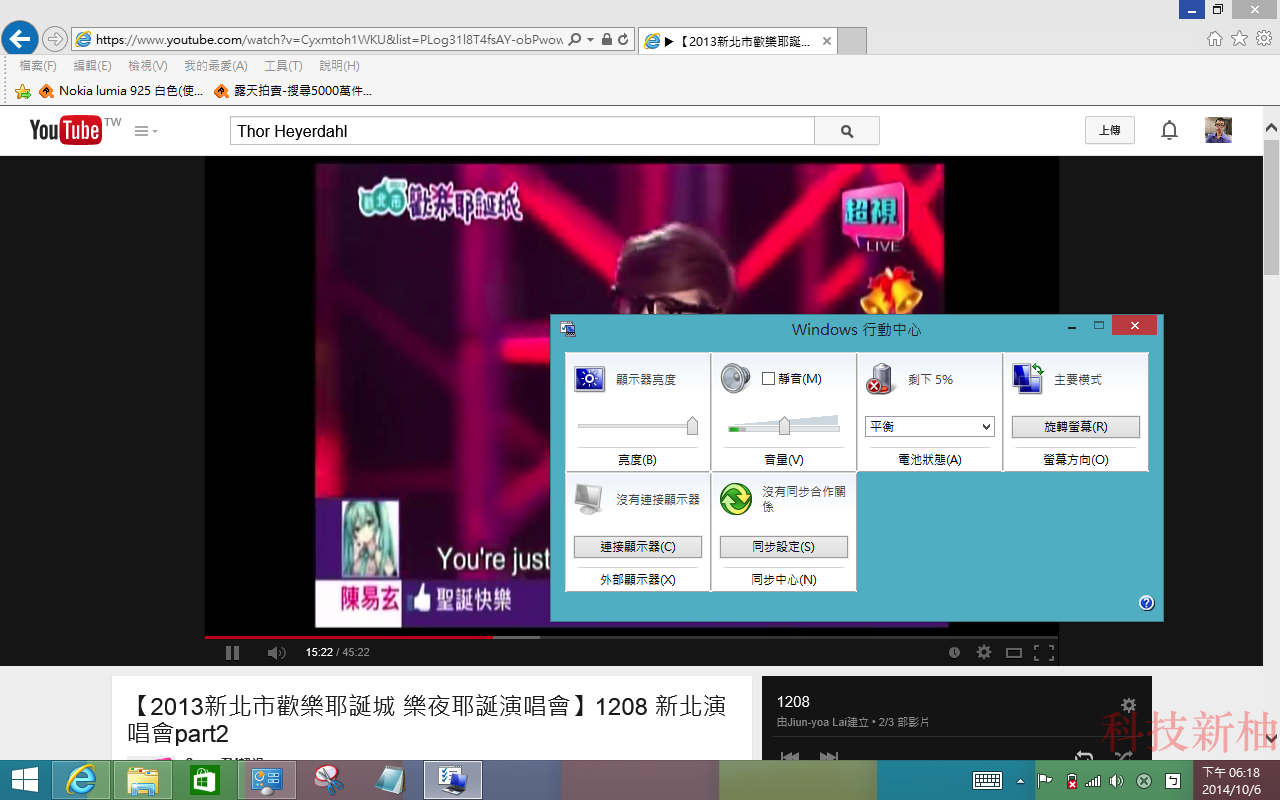Refresh the page from the address bar
The height and width of the screenshot is (800, 1280).
(623, 40)
